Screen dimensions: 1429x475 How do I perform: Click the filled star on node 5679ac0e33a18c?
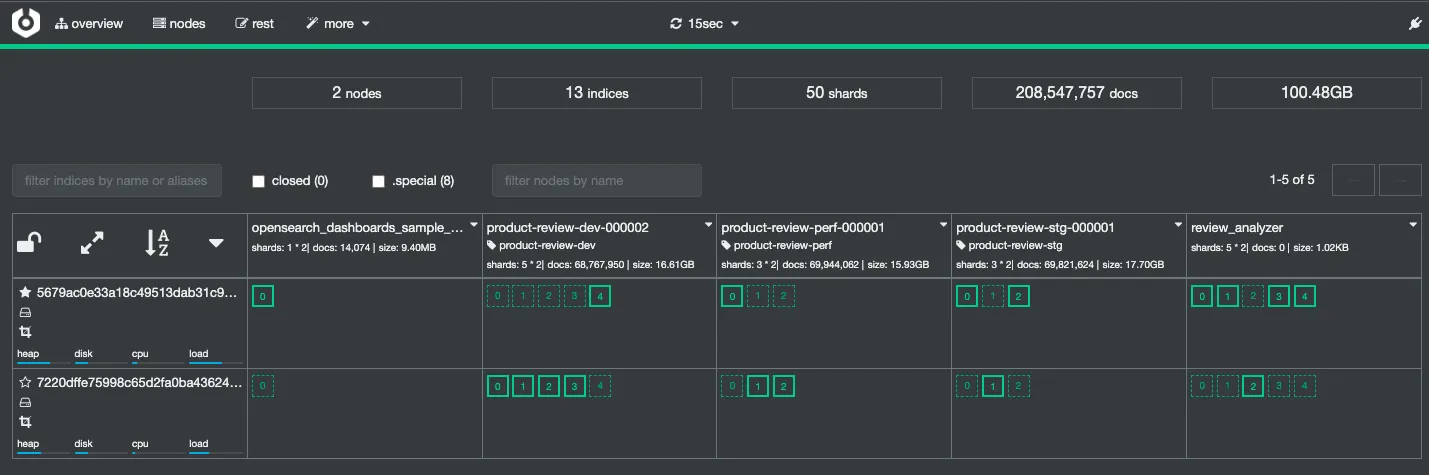click(x=25, y=292)
